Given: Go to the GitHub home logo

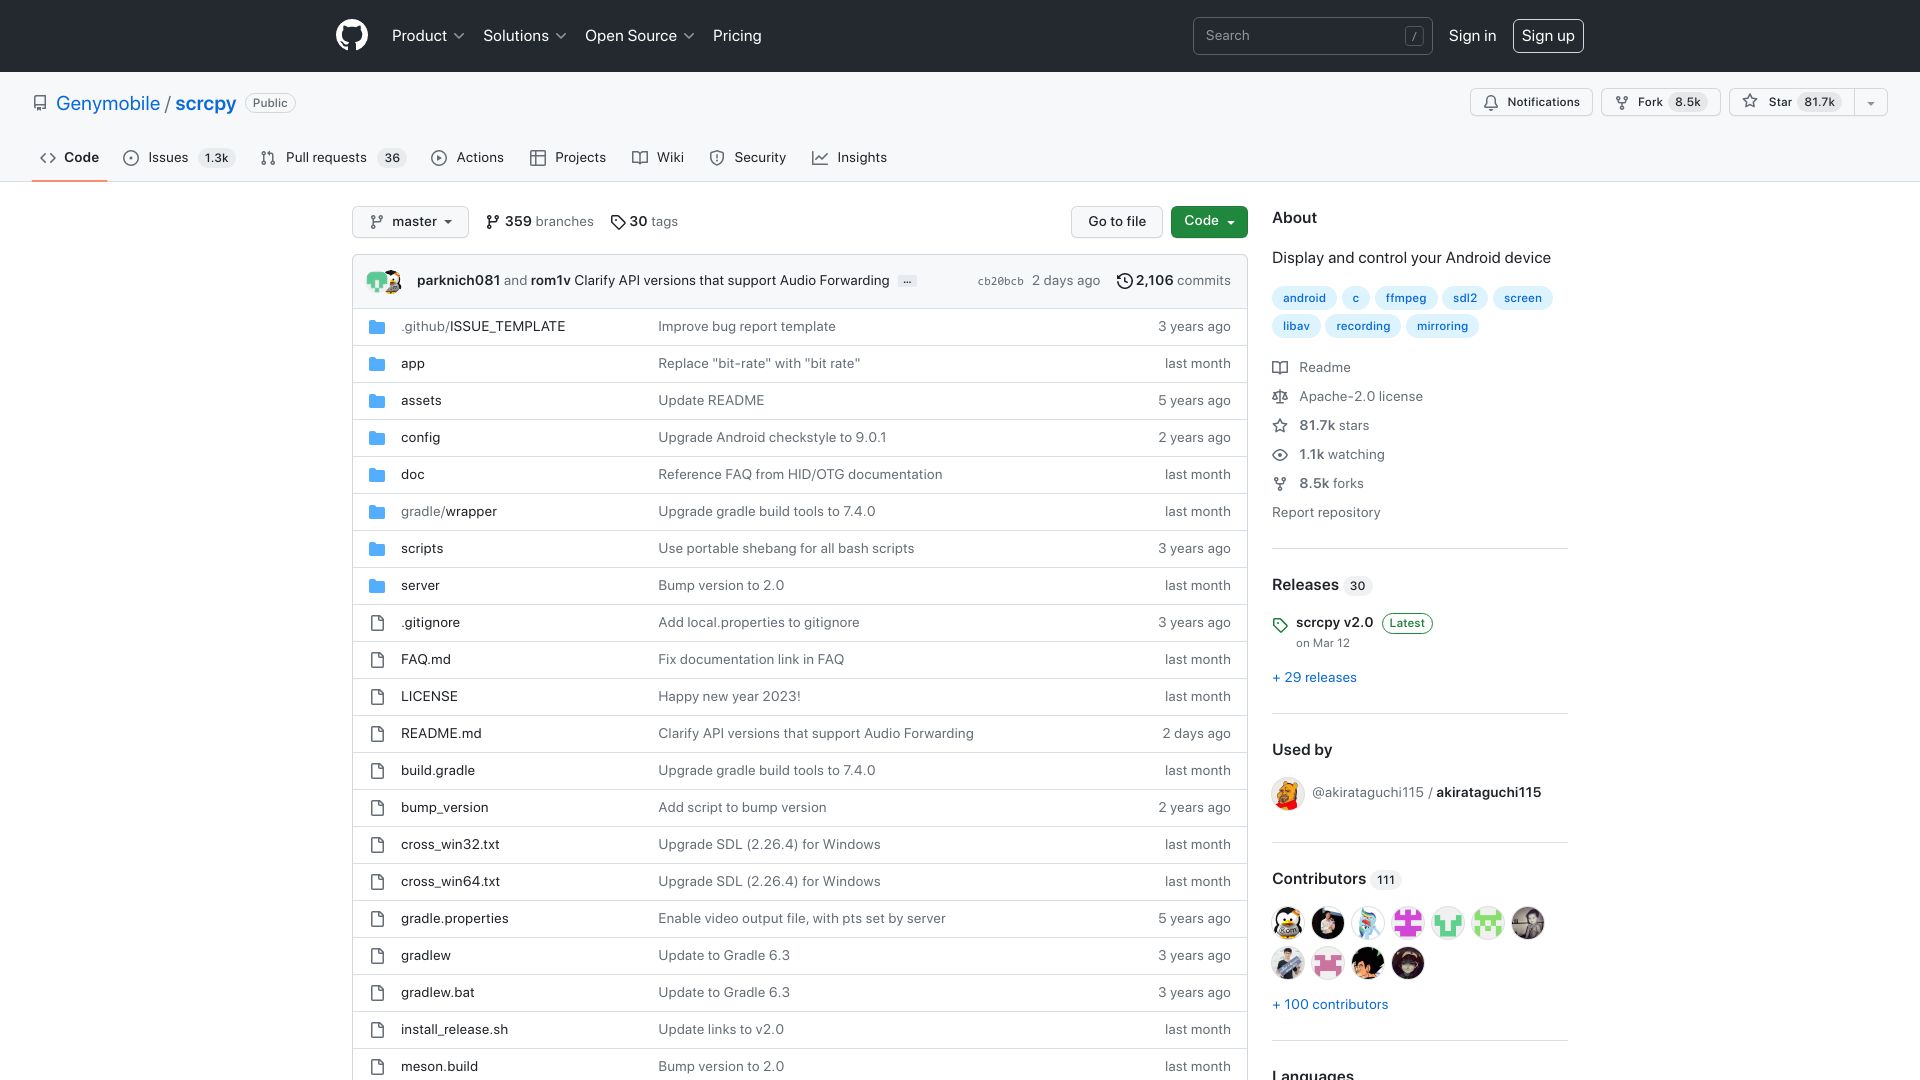Looking at the screenshot, I should point(352,36).
